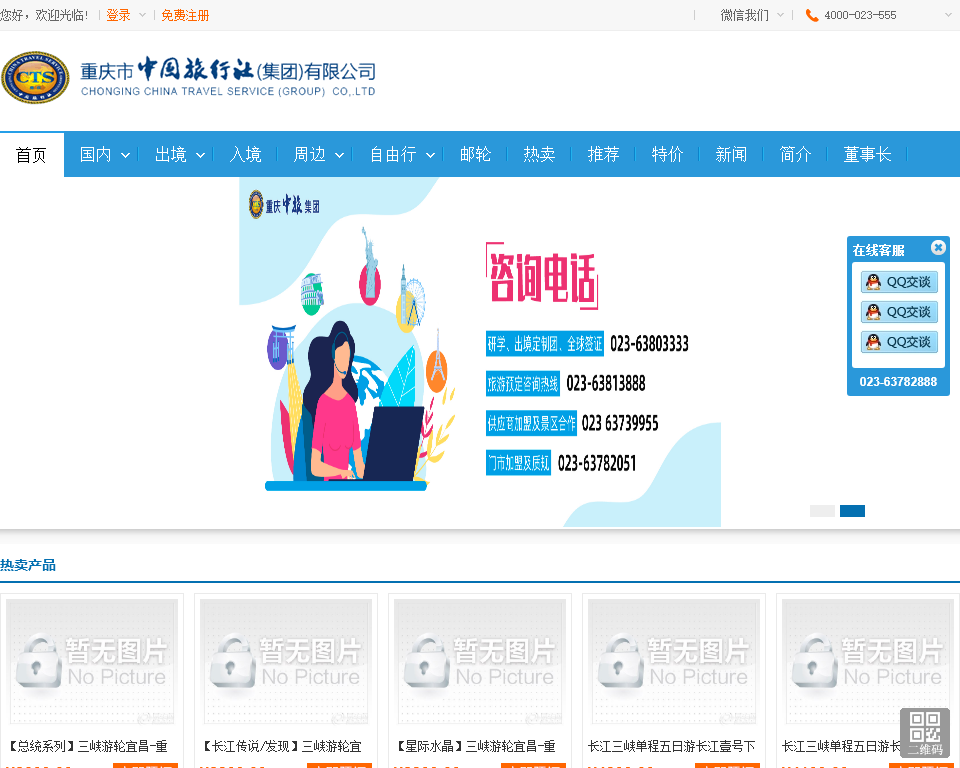960x768 pixels.
Task: Open the 董事长 navigation item
Action: coord(868,154)
